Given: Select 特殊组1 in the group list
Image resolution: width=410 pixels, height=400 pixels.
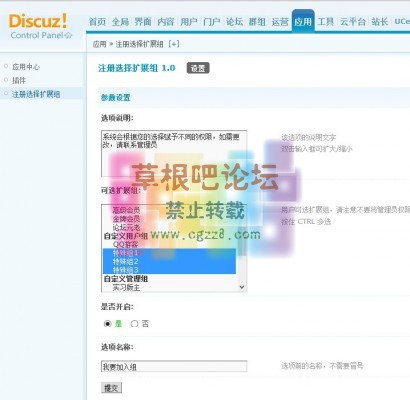Looking at the screenshot, I should (x=169, y=253).
